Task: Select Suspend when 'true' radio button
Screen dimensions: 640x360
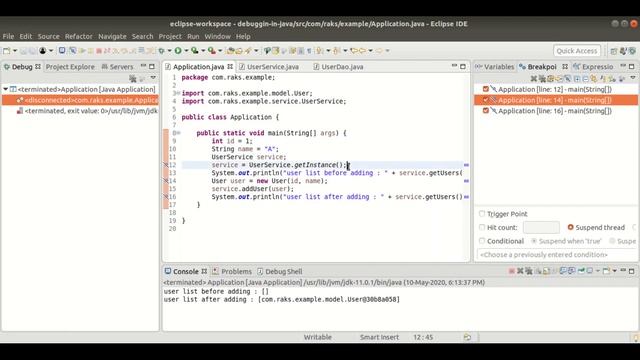Action: 534,241
